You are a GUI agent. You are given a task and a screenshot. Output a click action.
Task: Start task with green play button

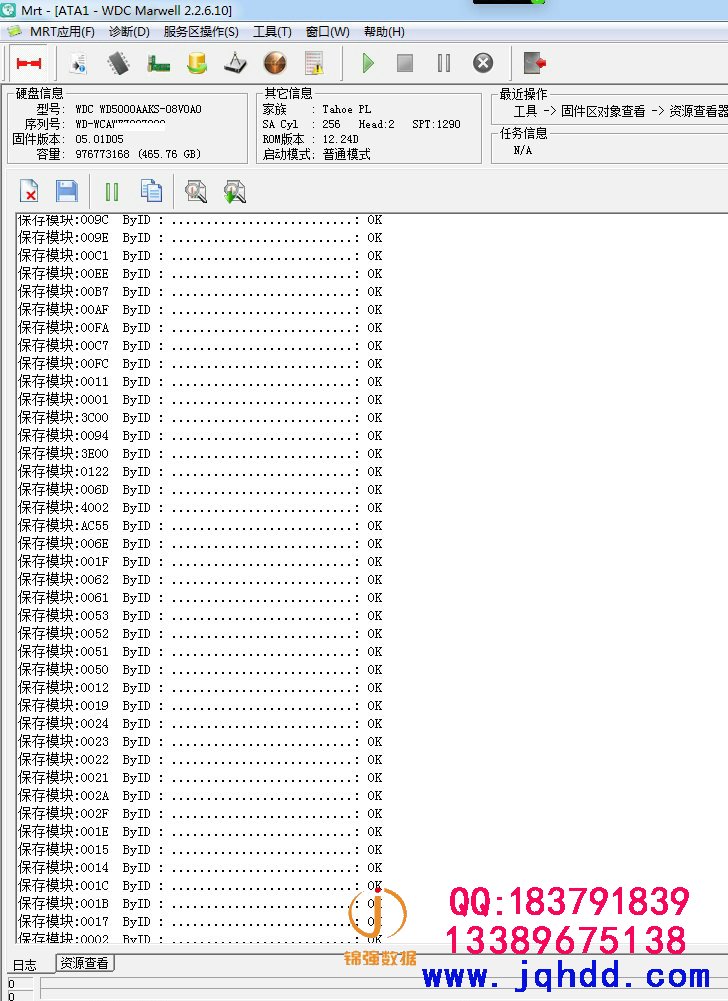coord(368,63)
